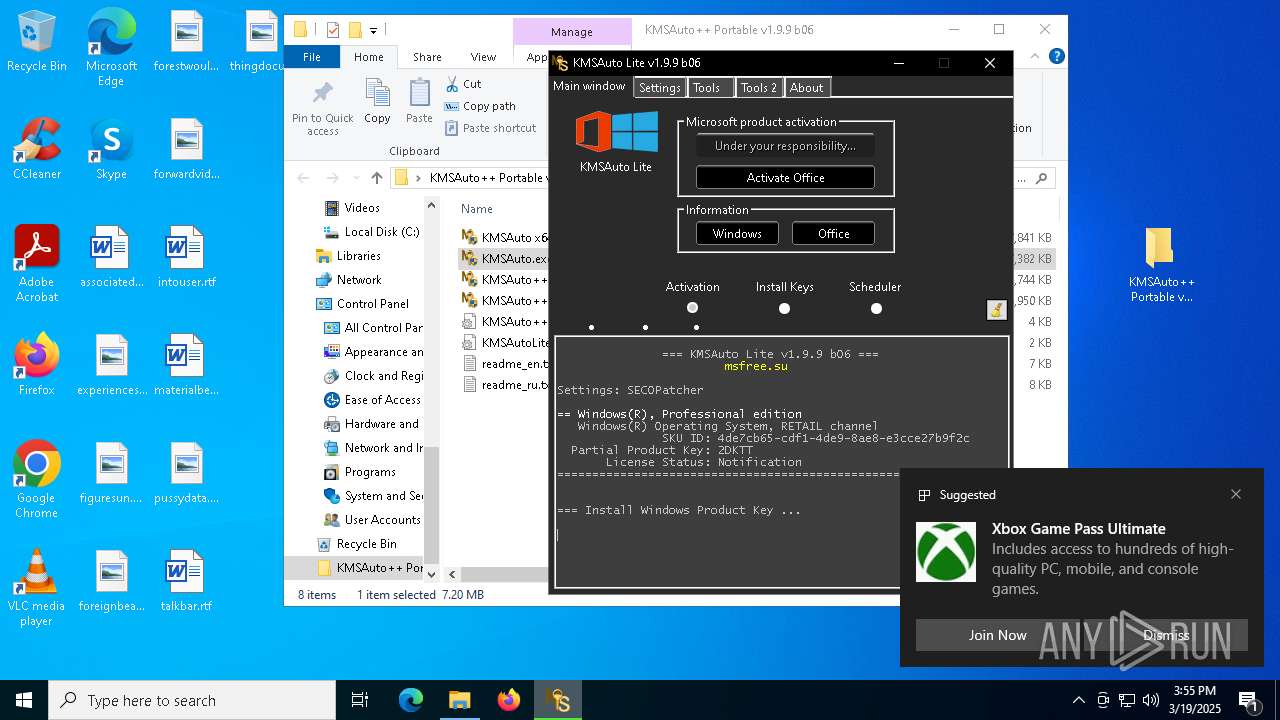This screenshot has width=1280, height=720.
Task: Open talkbar.rtf document on desktop
Action: click(x=186, y=581)
